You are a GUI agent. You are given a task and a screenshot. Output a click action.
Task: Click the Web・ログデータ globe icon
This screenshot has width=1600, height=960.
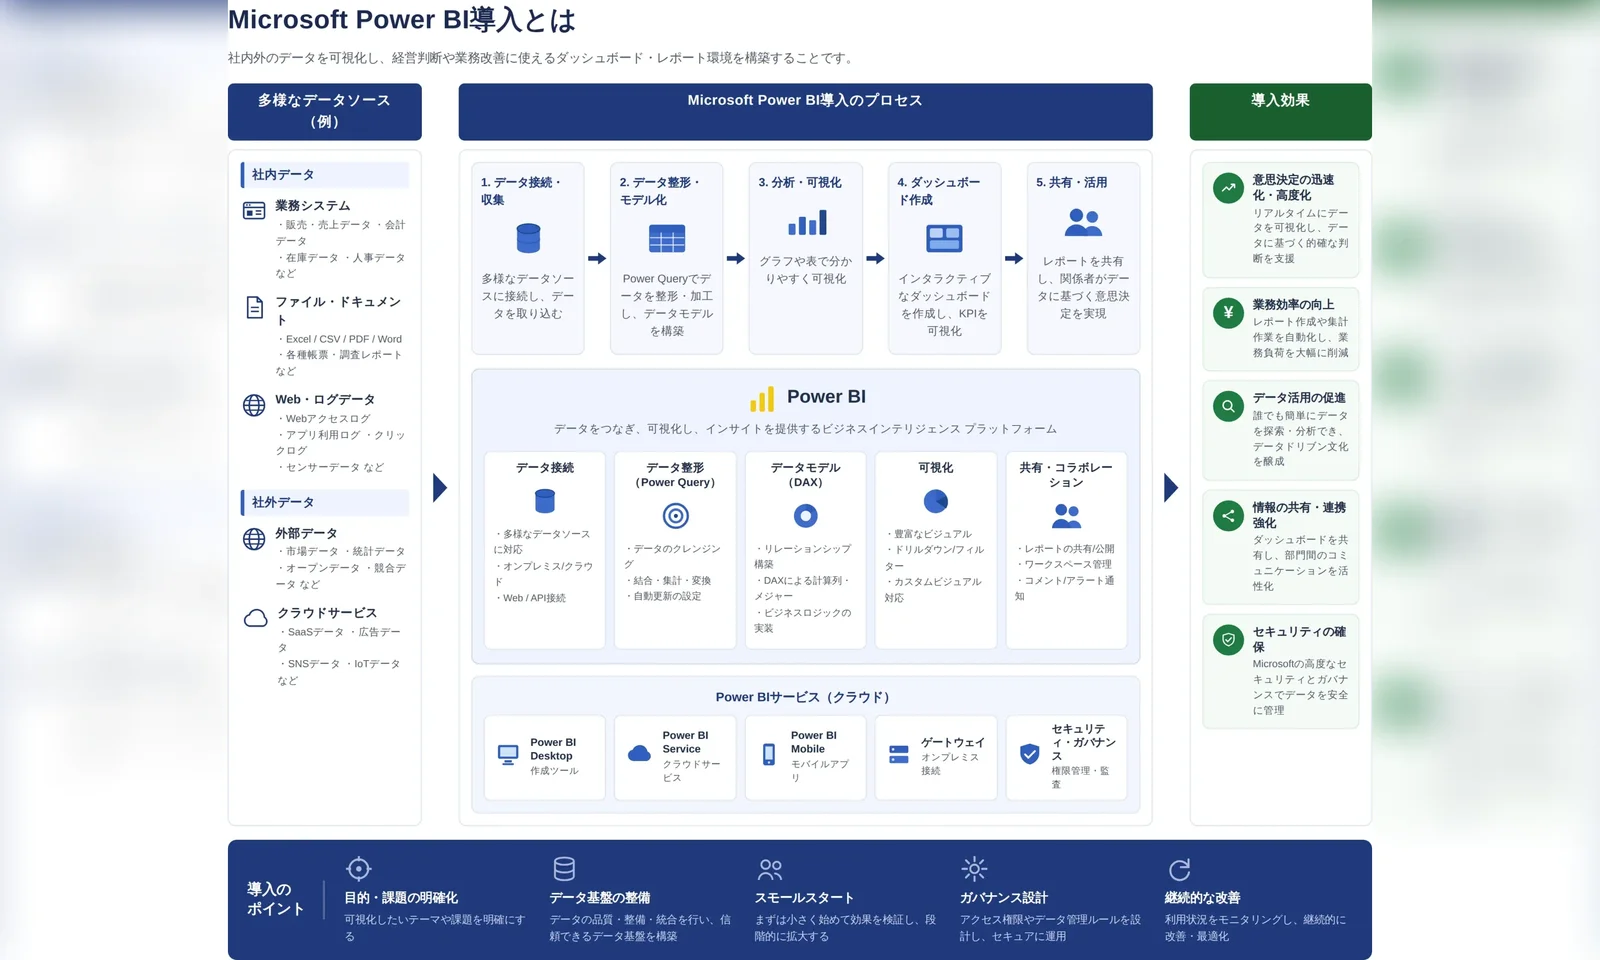(x=254, y=405)
